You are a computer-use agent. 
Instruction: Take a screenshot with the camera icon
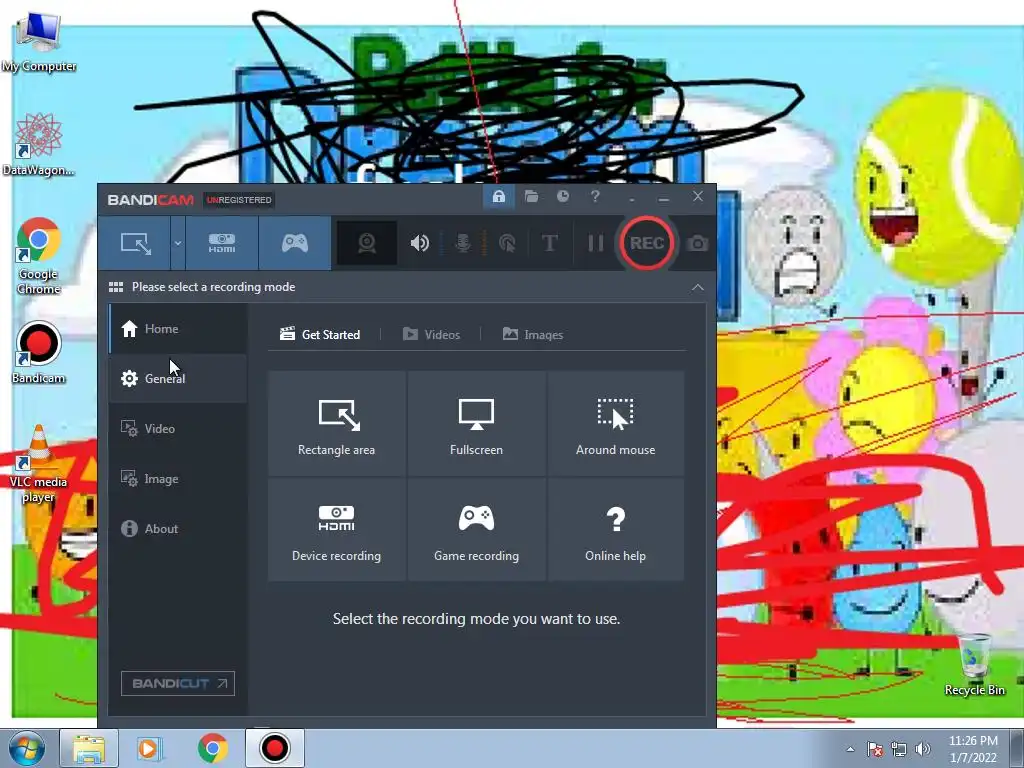coord(697,243)
